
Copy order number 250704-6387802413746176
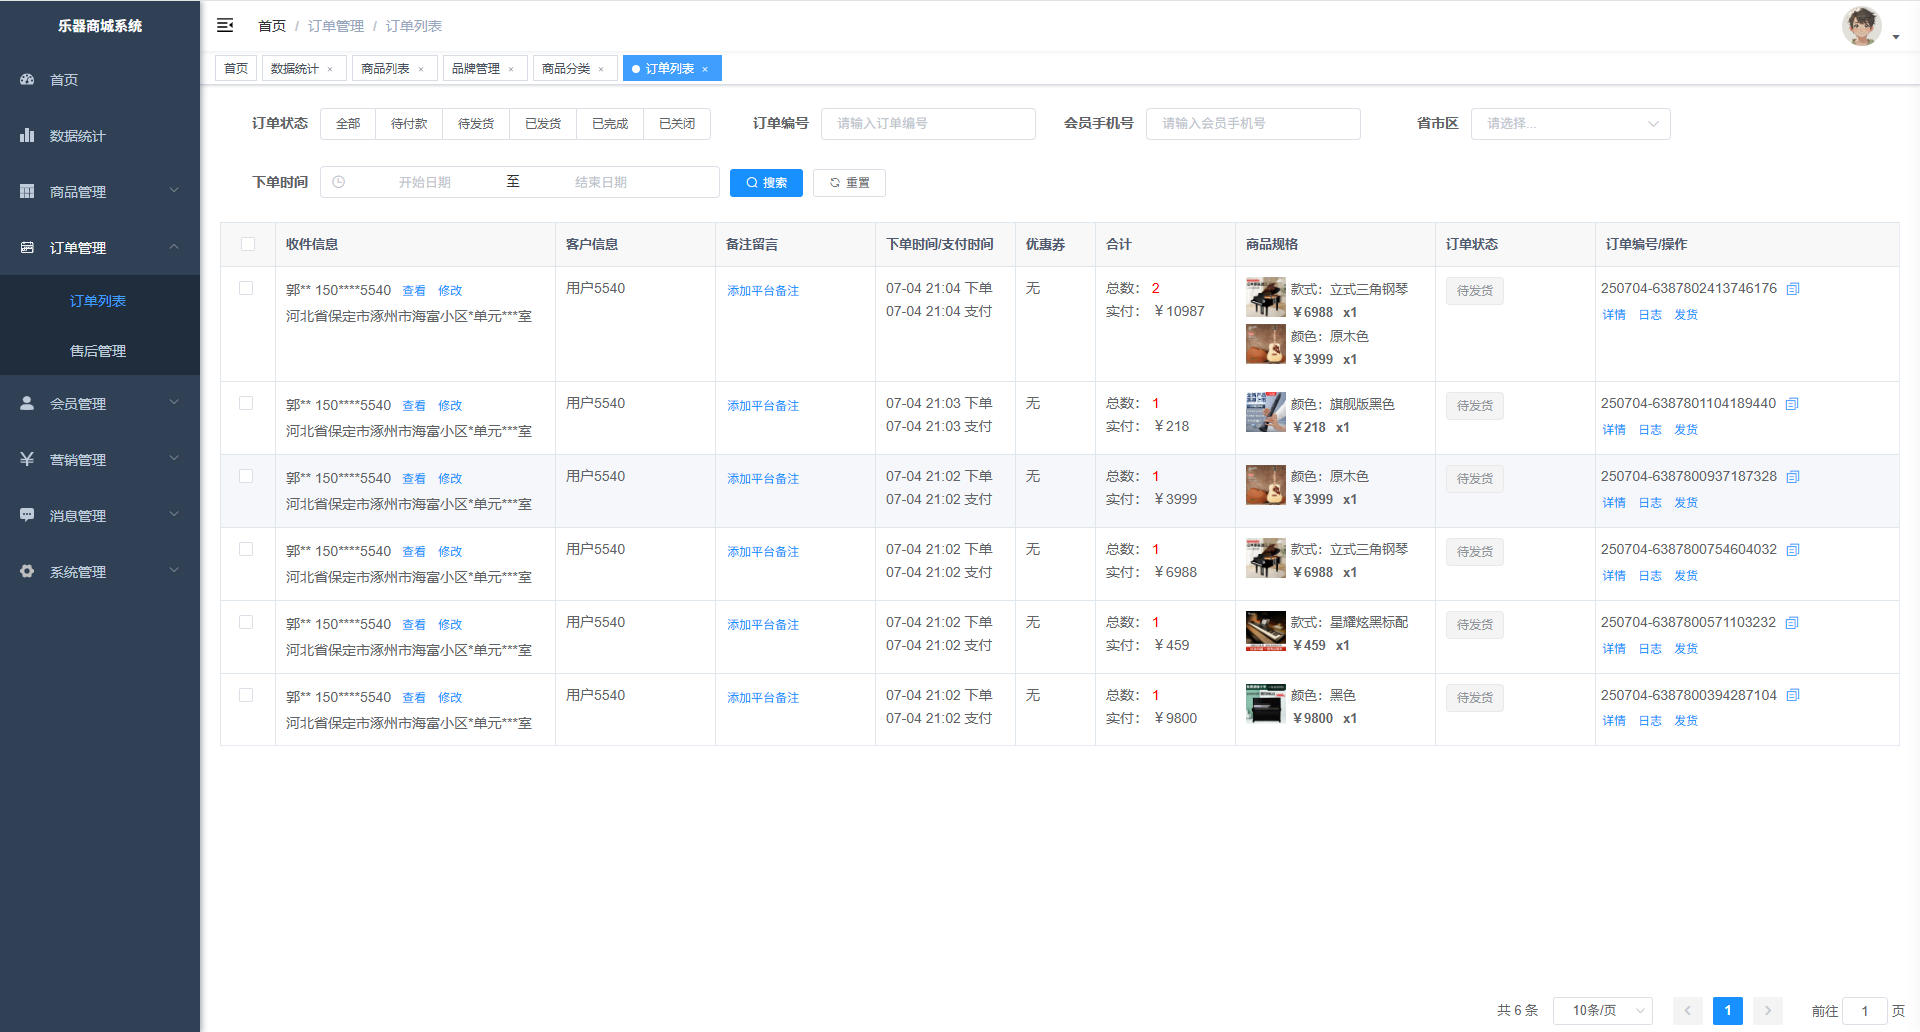[x=1793, y=289]
